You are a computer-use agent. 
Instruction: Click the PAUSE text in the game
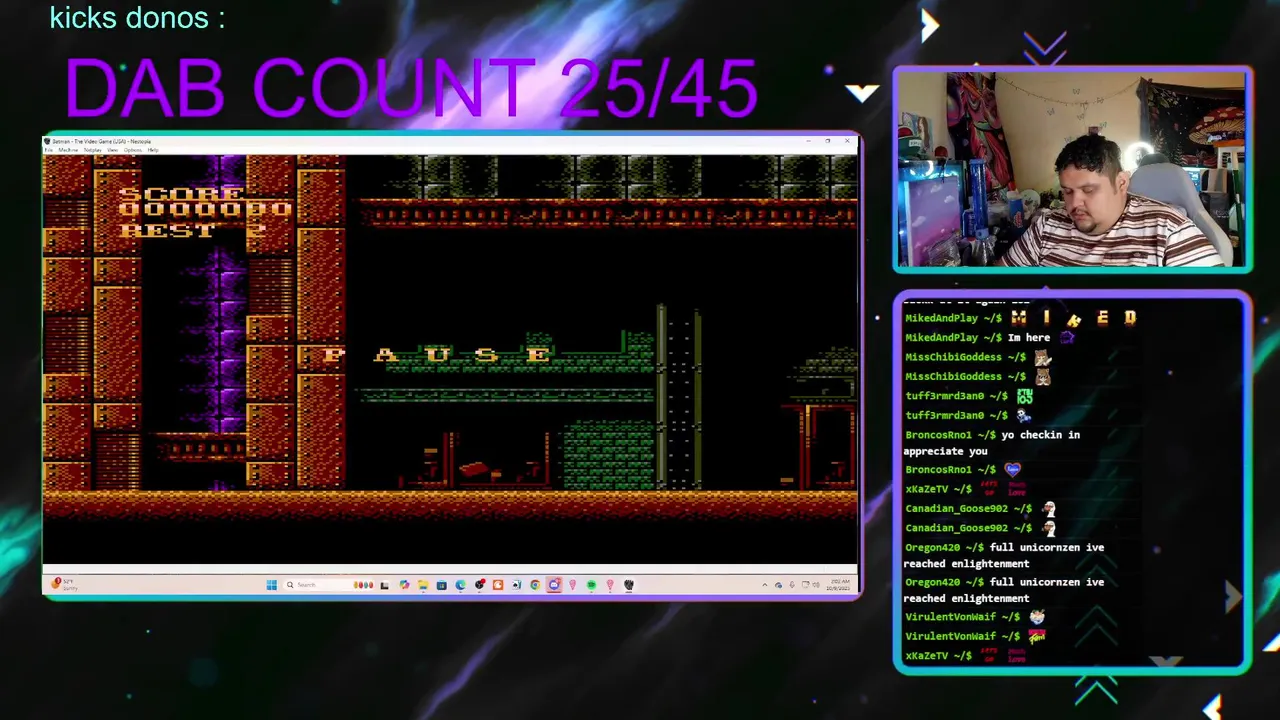click(438, 355)
